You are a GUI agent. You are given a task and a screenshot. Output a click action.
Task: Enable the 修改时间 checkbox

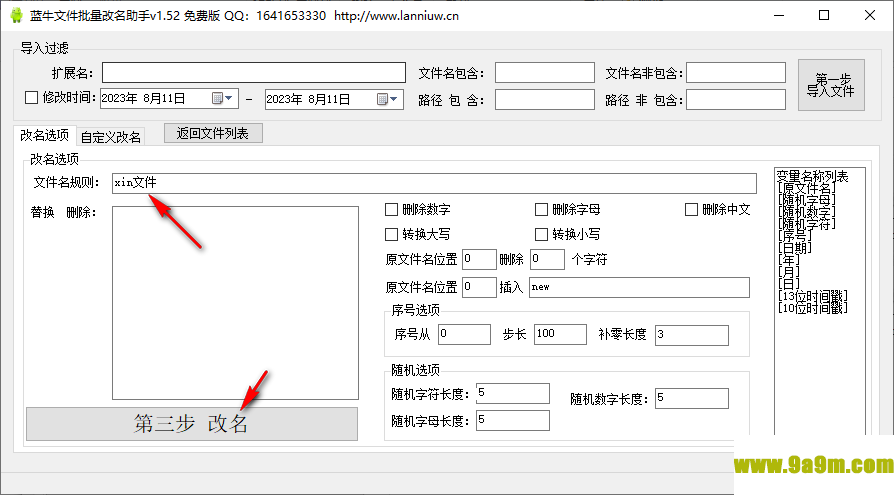[31, 98]
